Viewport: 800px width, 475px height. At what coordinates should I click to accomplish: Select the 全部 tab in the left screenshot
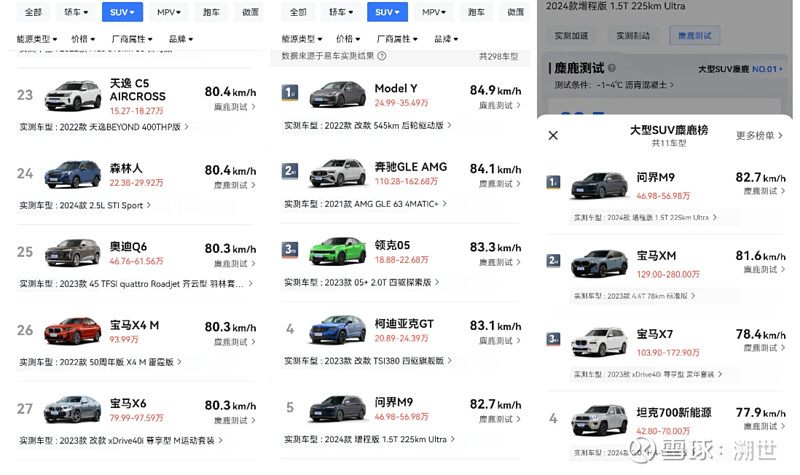pos(33,12)
